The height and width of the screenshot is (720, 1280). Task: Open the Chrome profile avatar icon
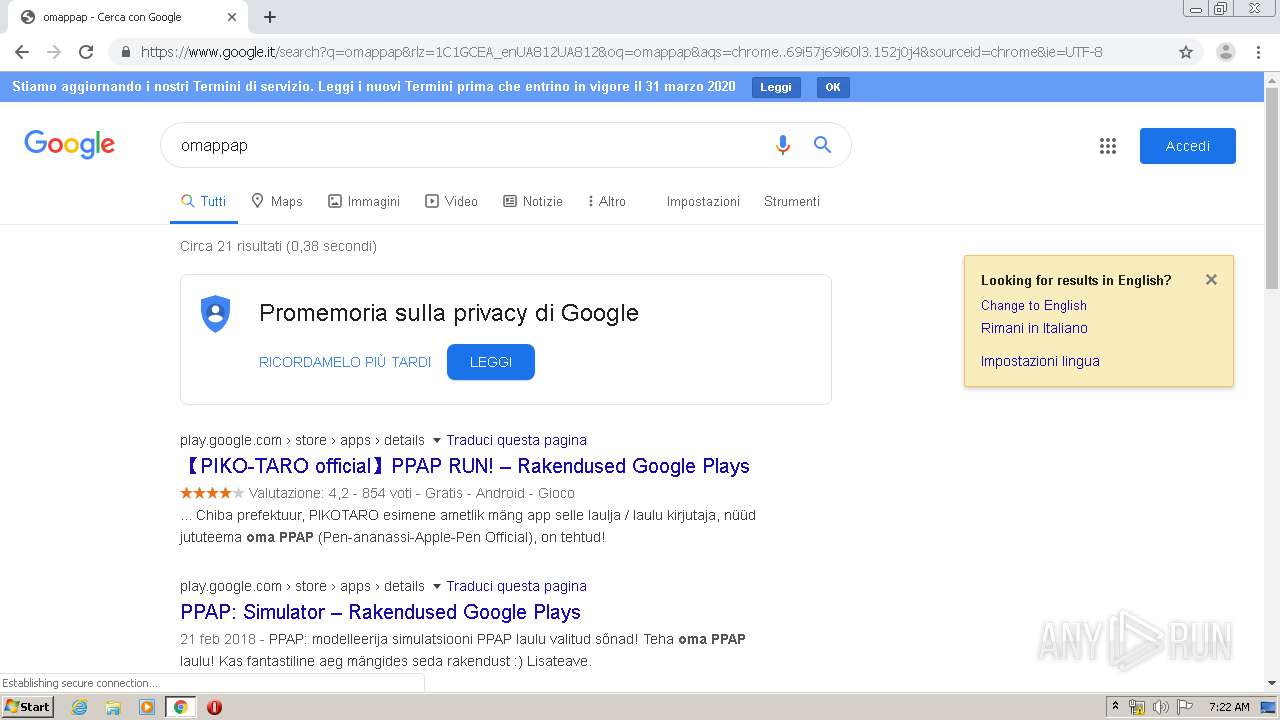pos(1226,52)
